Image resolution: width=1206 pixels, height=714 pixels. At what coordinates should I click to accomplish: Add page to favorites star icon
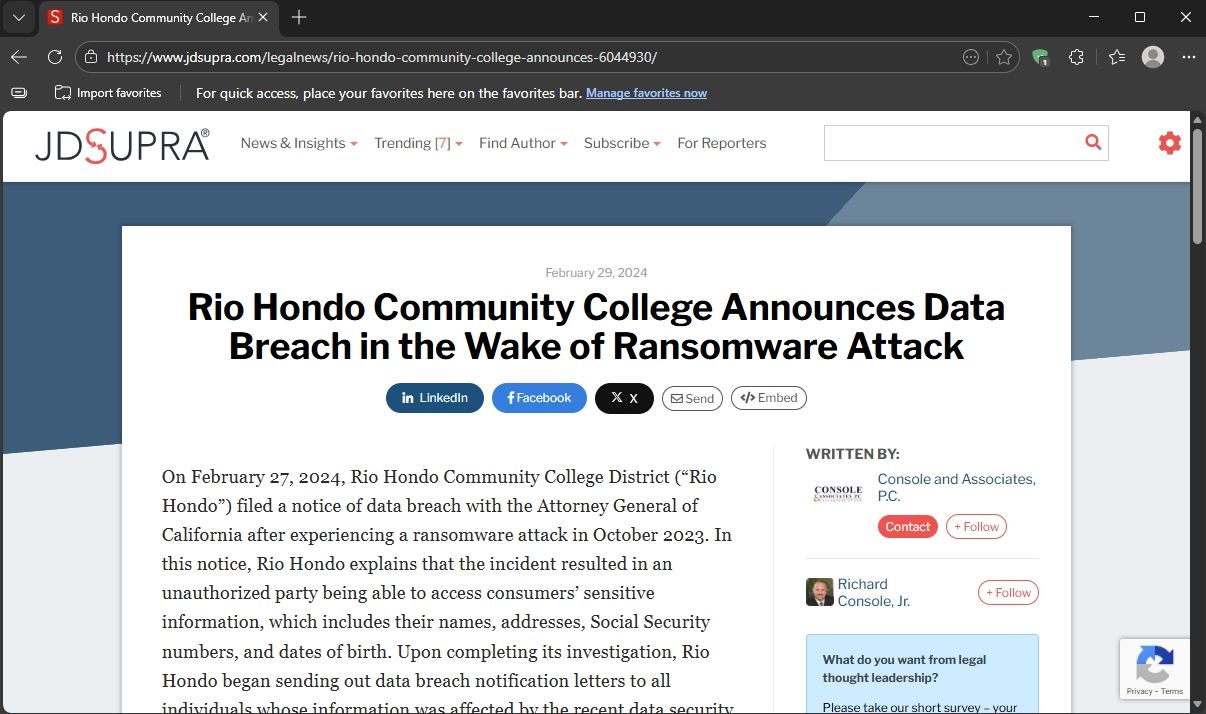[1004, 57]
